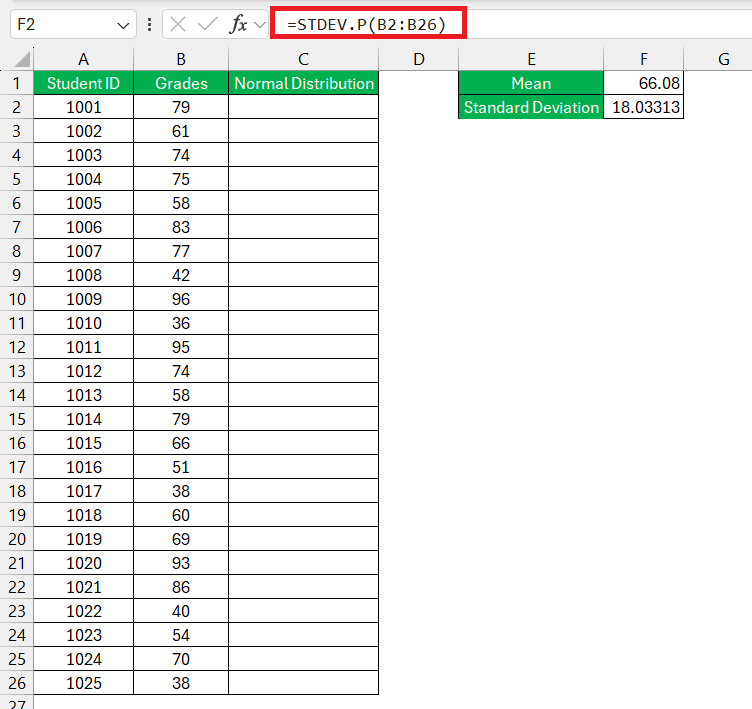Click Student ID 1022 cell
752x709 pixels.
pos(83,611)
